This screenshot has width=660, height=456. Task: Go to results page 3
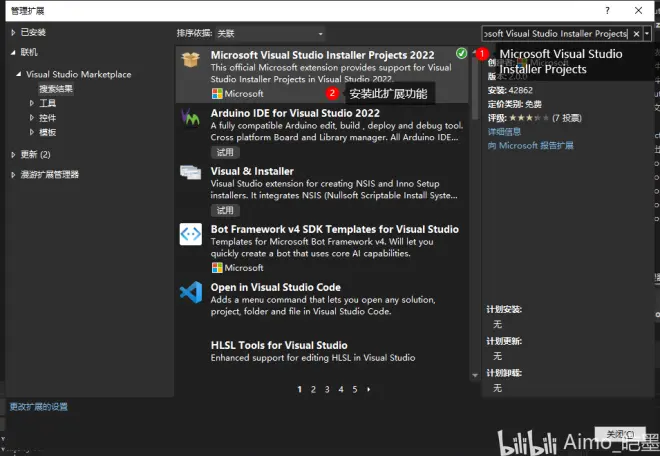327,389
